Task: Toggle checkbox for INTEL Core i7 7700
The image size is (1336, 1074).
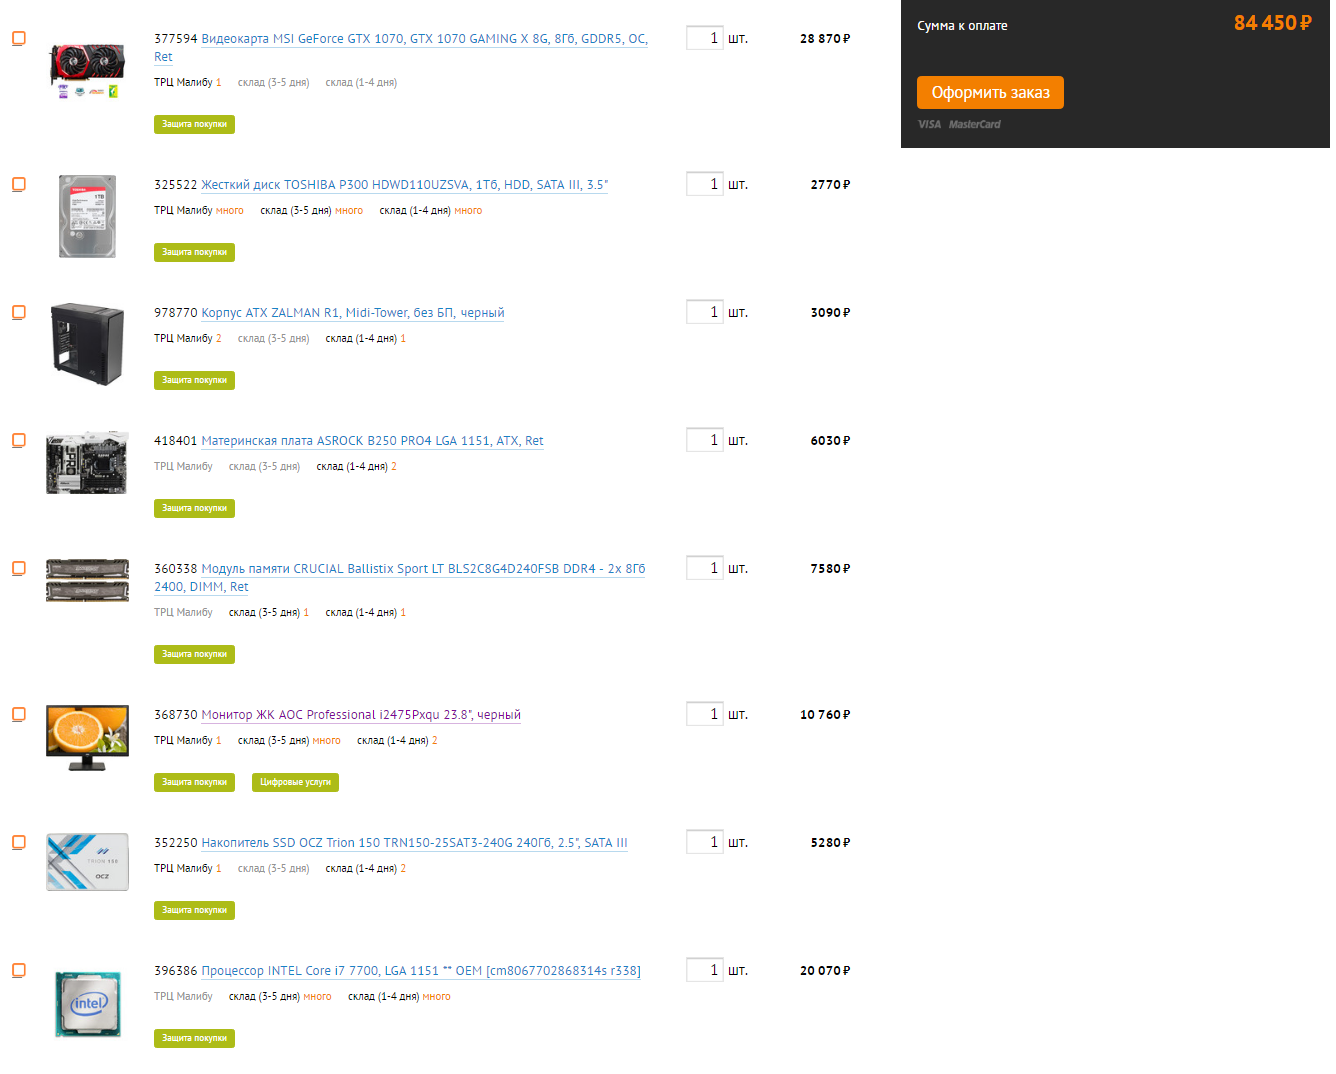Action: click(x=18, y=970)
